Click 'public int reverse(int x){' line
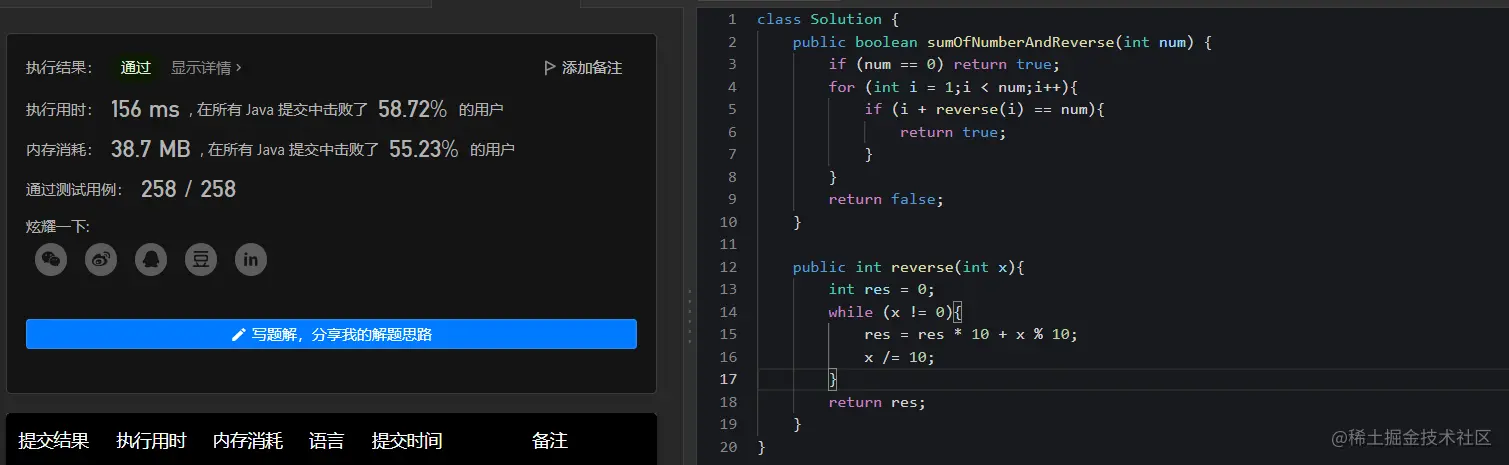This screenshot has height=465, width=1509. pos(909,267)
